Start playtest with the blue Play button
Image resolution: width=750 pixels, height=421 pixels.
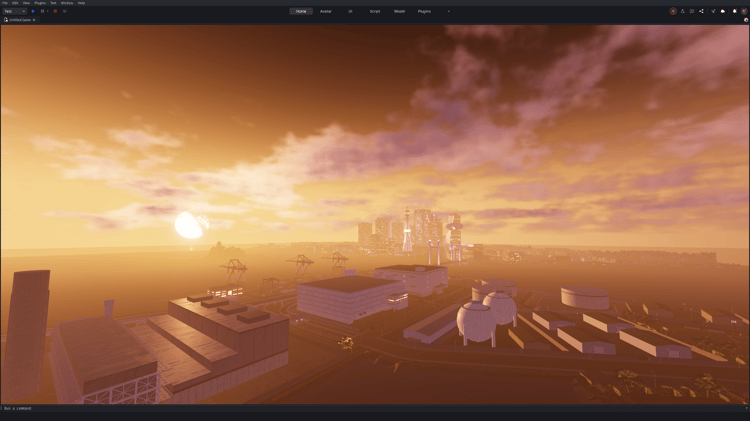coord(33,11)
